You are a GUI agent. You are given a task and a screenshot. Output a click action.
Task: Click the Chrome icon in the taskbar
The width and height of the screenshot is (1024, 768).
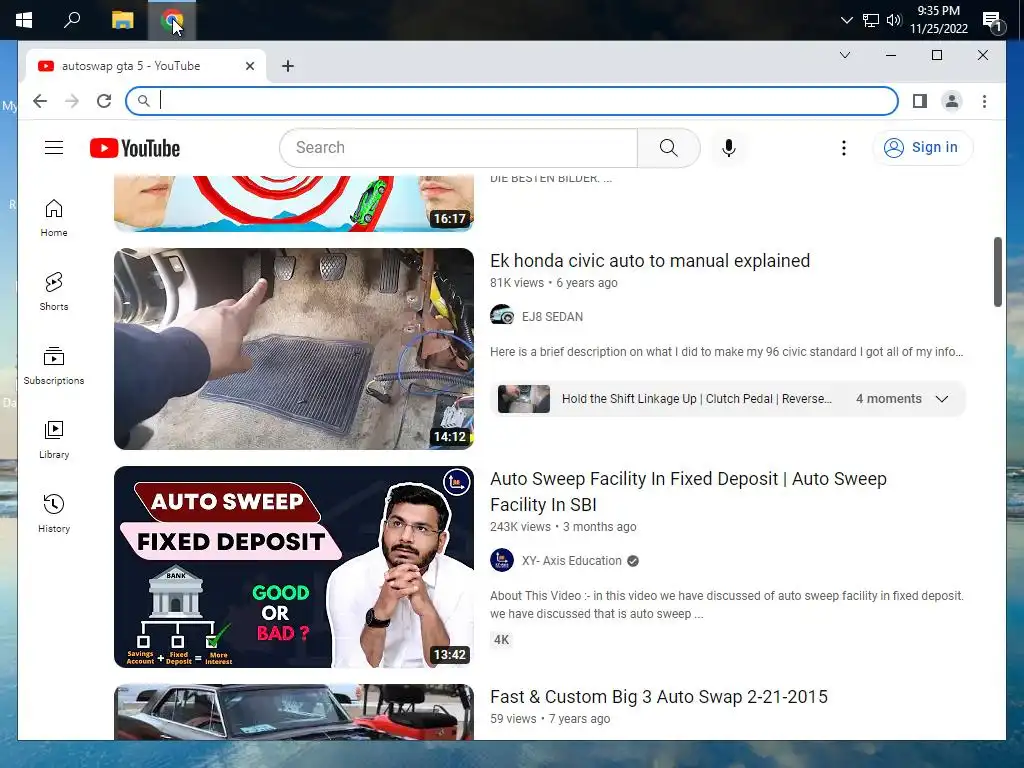coord(172,20)
